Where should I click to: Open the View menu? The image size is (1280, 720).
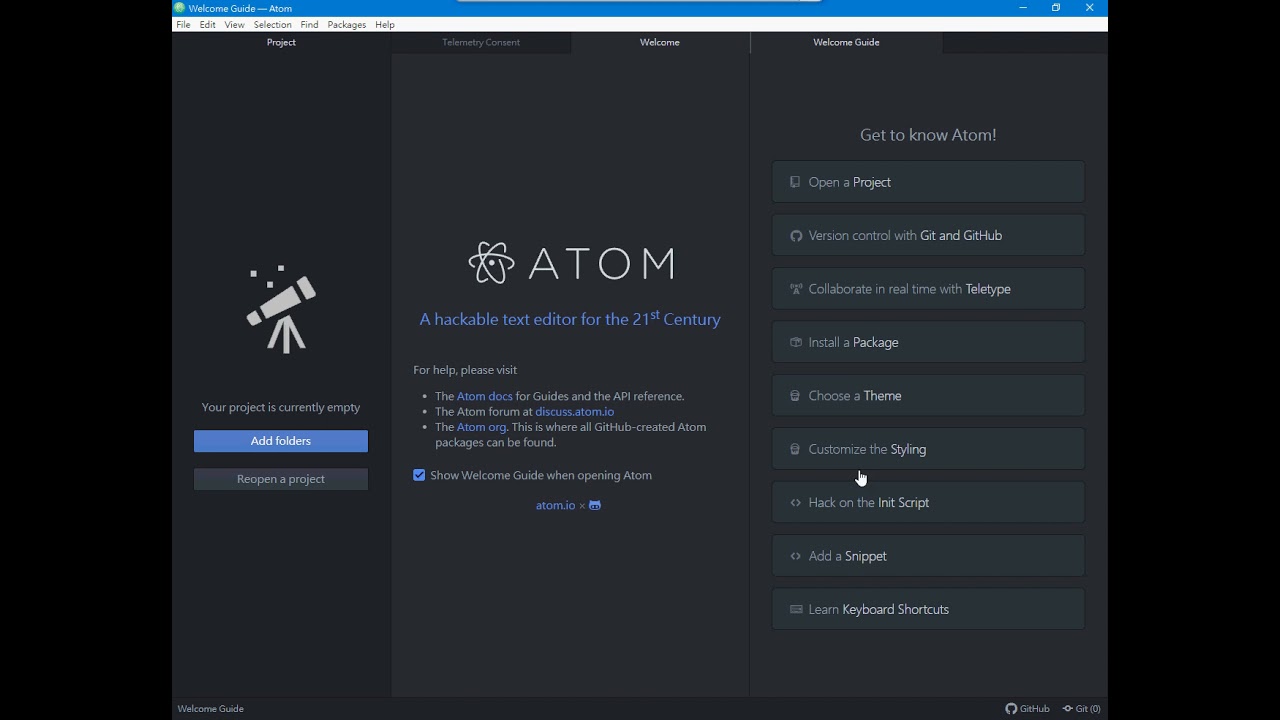(x=234, y=25)
